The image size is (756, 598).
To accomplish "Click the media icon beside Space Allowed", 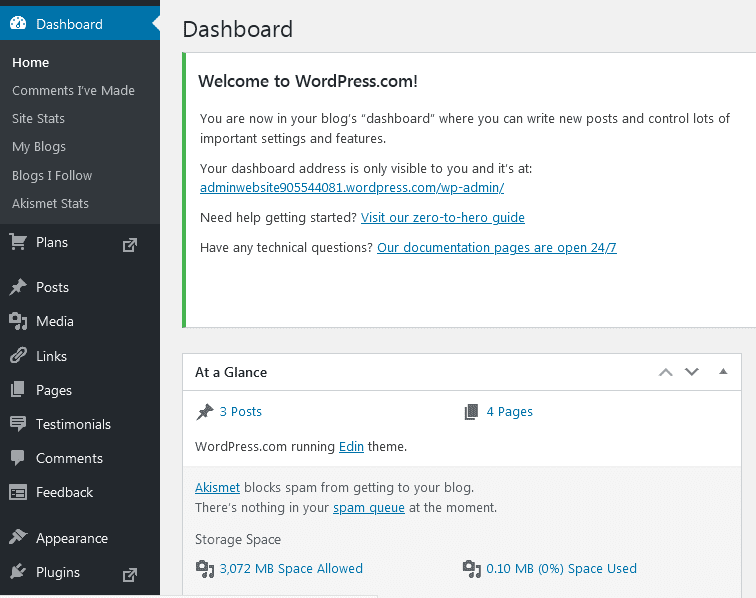I will pyautogui.click(x=204, y=569).
